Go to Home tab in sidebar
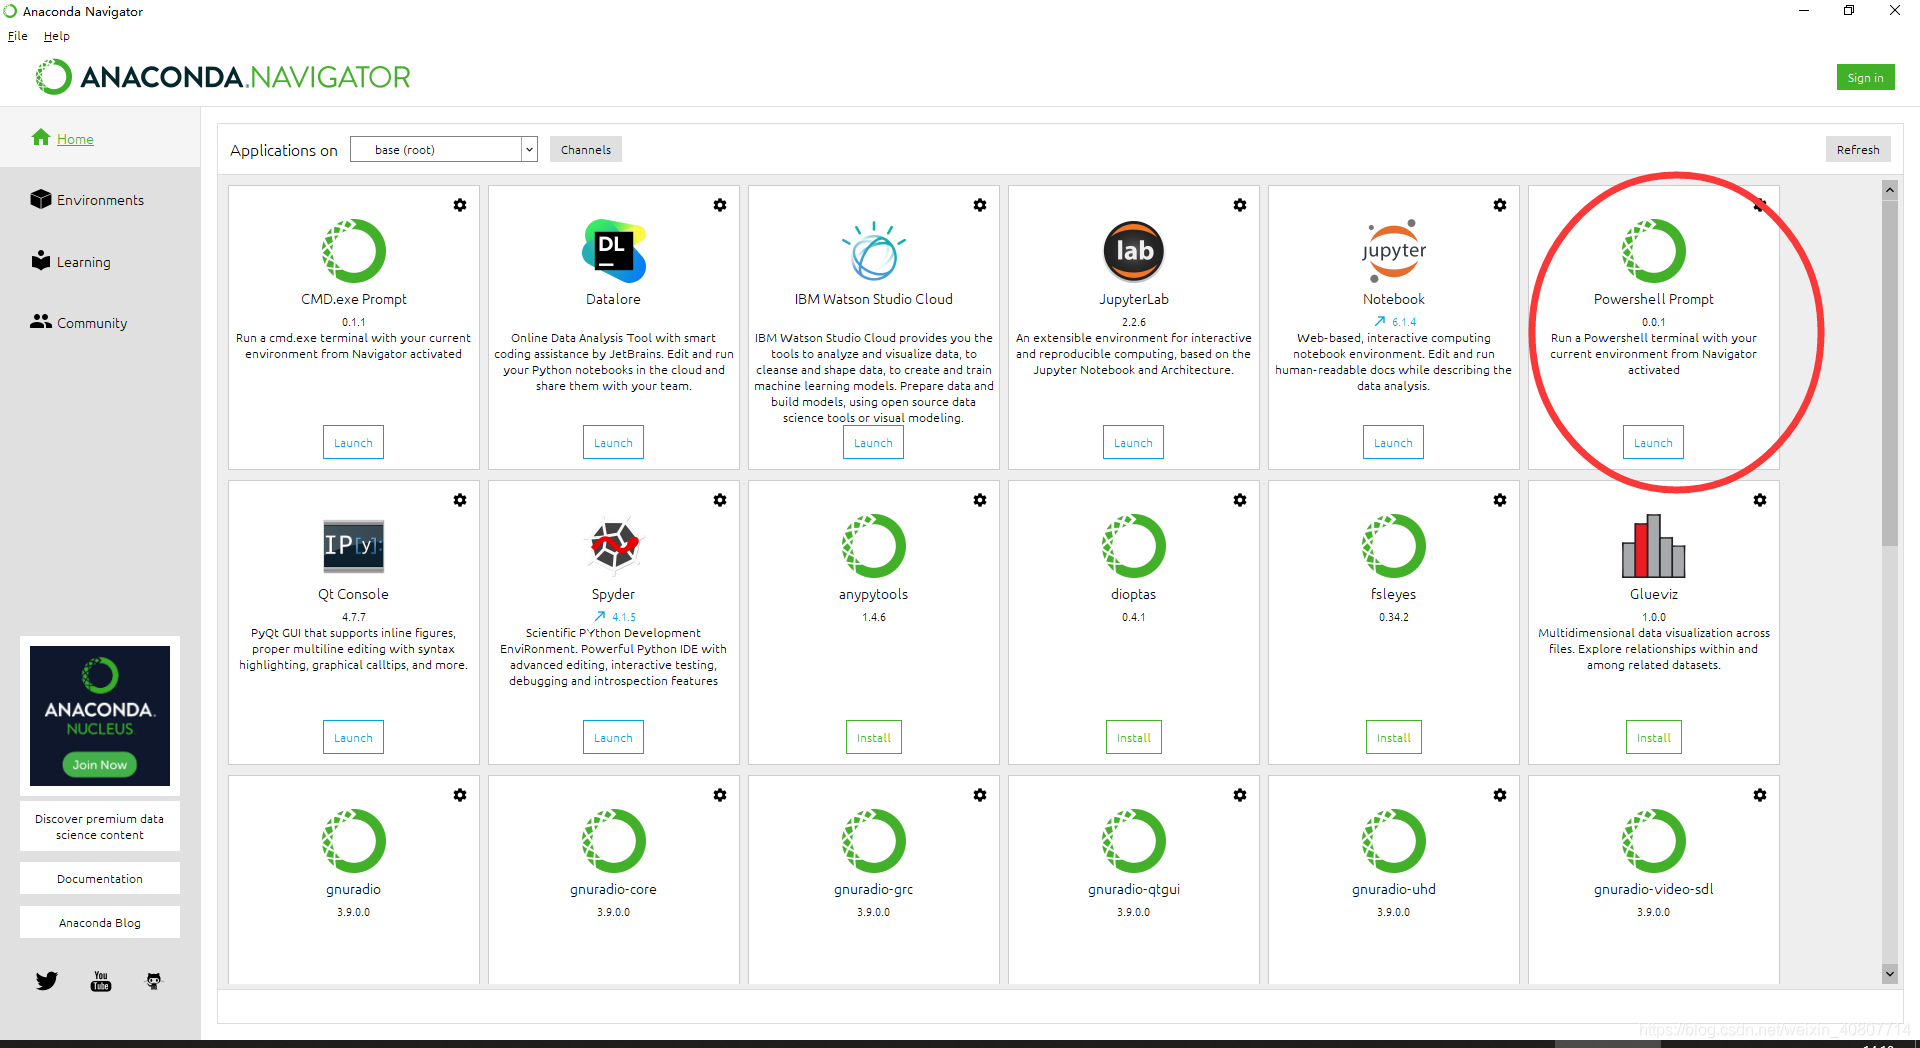The width and height of the screenshot is (1920, 1048). 75,139
